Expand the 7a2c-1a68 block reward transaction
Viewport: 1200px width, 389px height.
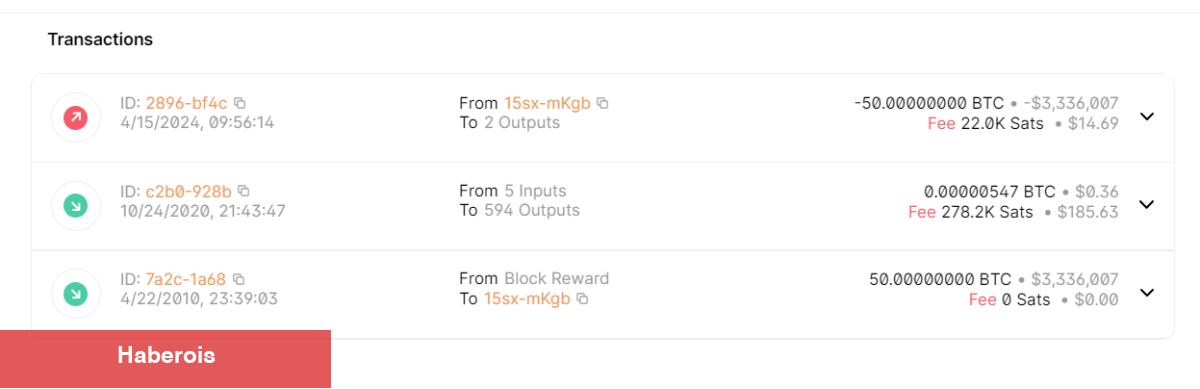[1147, 293]
